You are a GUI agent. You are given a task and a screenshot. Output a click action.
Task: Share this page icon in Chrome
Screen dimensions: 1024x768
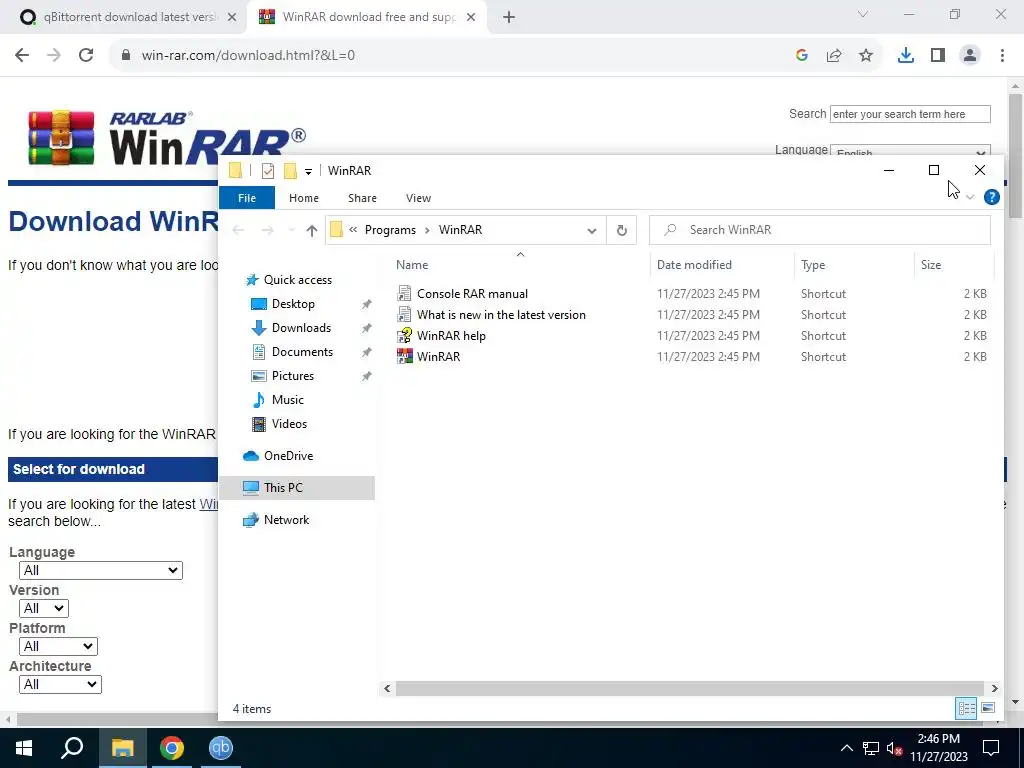pos(834,56)
